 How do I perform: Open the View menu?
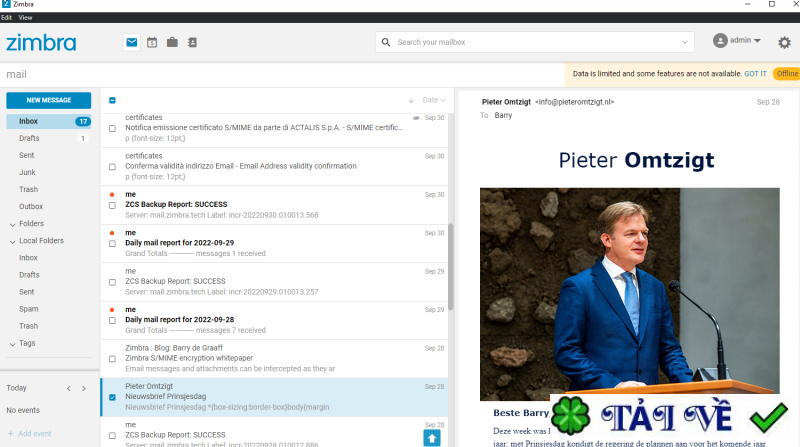pyautogui.click(x=25, y=17)
